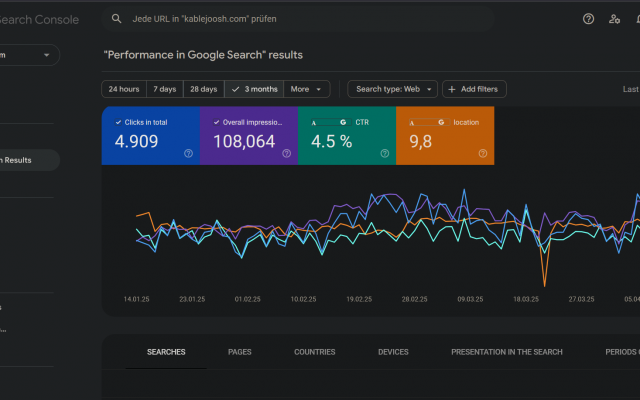Open the help question mark icon in header
This screenshot has height=400, width=640.
click(588, 19)
